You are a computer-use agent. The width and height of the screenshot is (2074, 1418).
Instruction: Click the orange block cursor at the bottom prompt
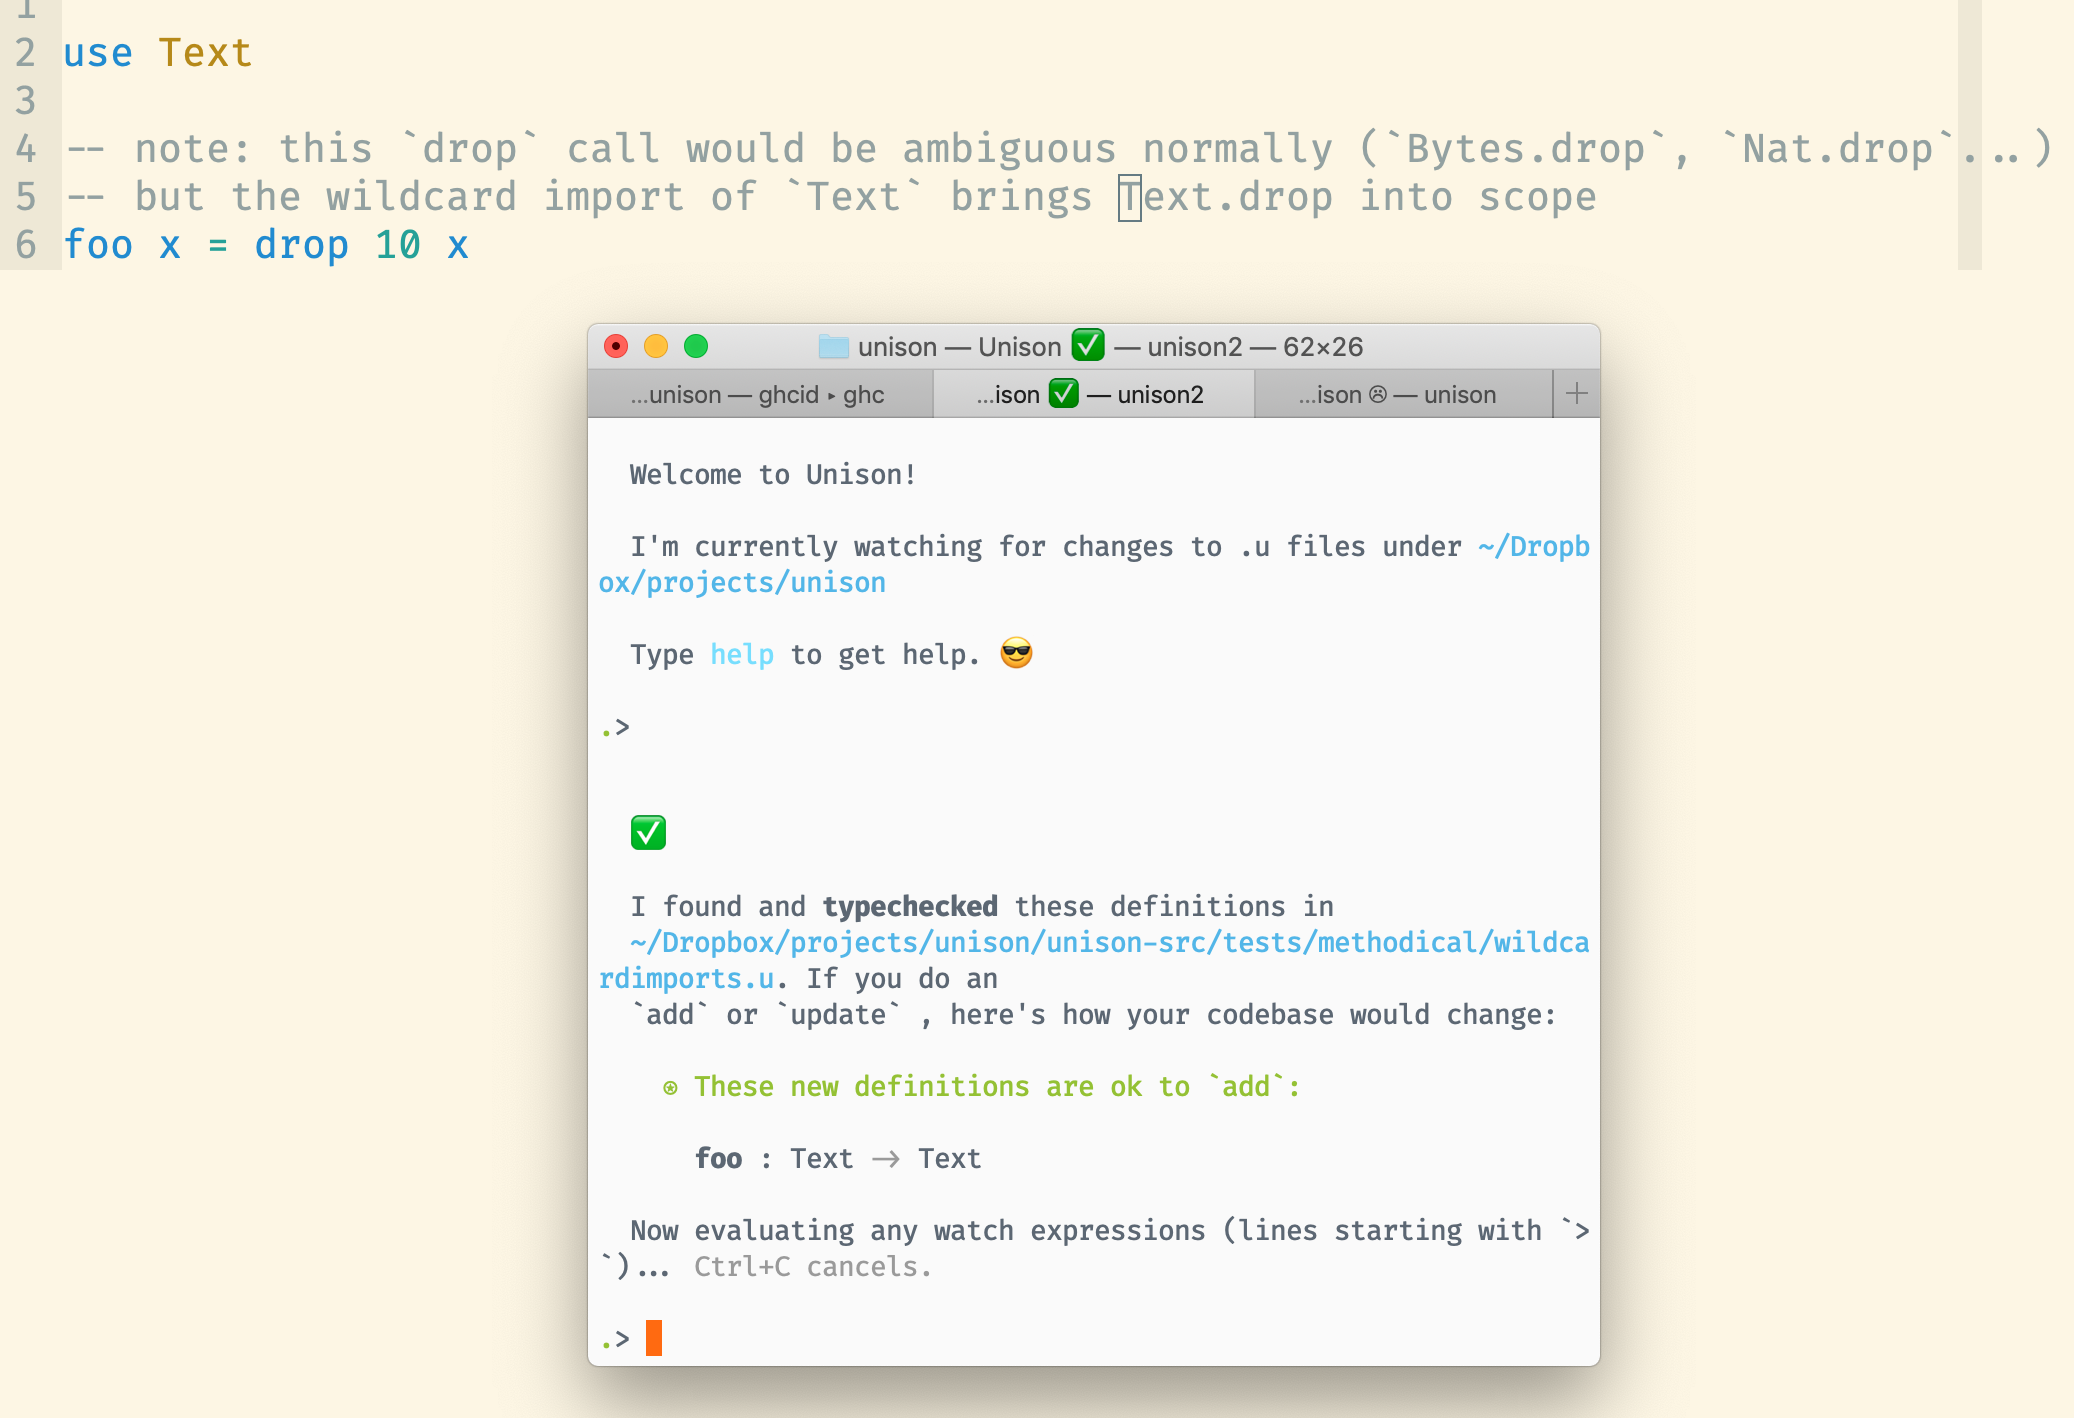pos(655,1337)
